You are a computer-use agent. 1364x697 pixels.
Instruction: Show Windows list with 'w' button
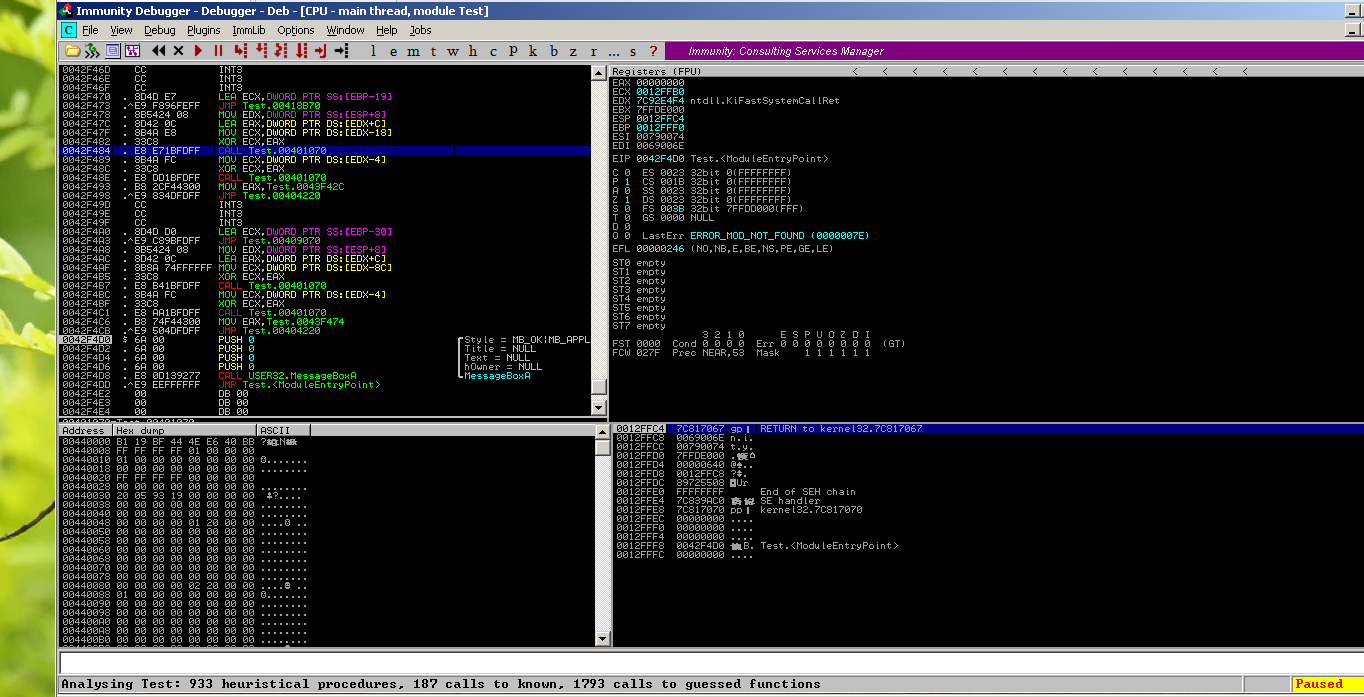click(x=453, y=51)
